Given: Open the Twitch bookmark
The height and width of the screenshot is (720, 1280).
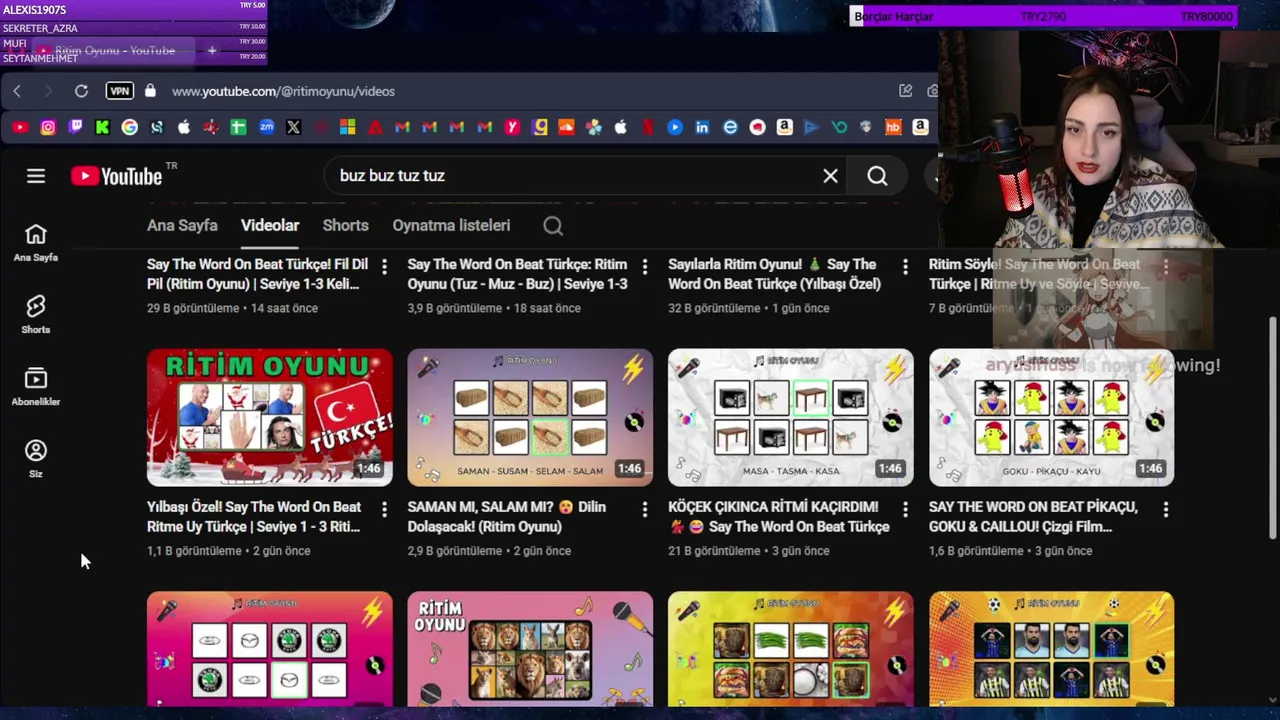Looking at the screenshot, I should pos(75,127).
